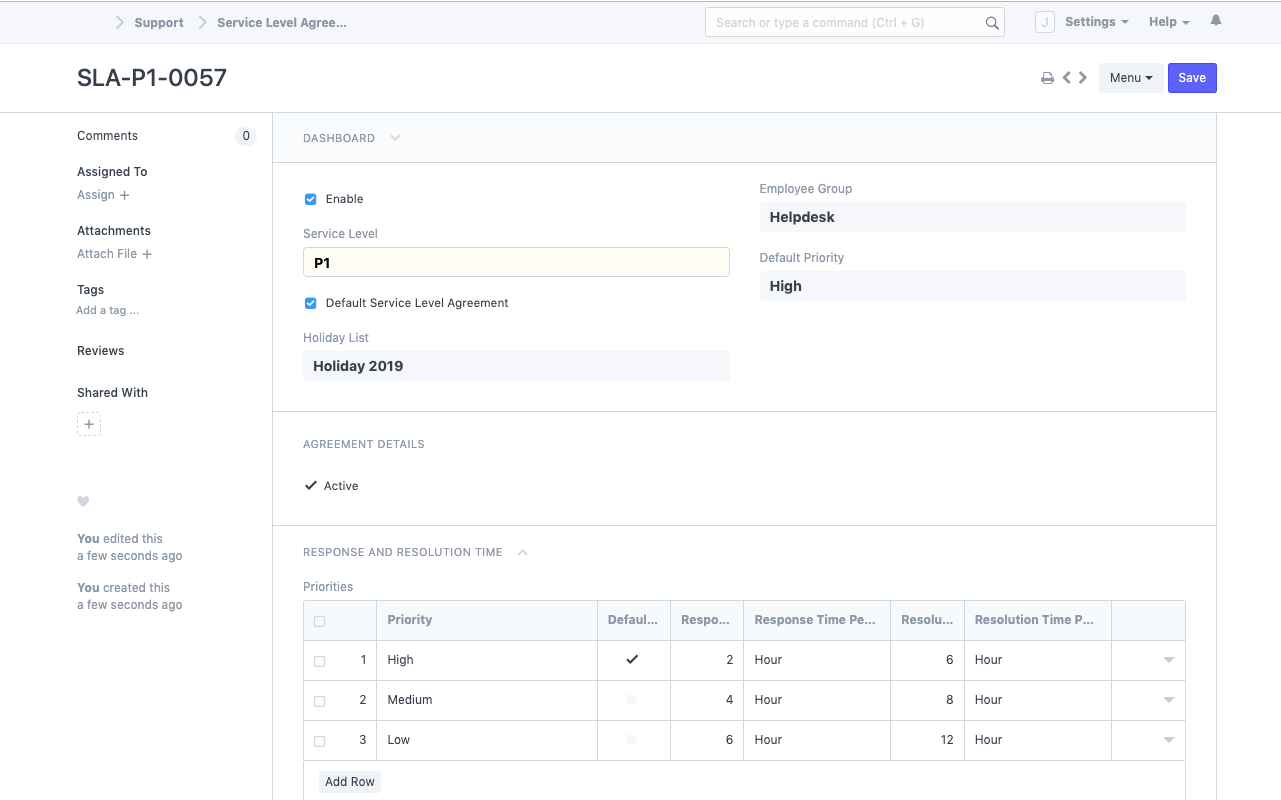
Task: Go to previous document arrow
Action: point(1067,78)
